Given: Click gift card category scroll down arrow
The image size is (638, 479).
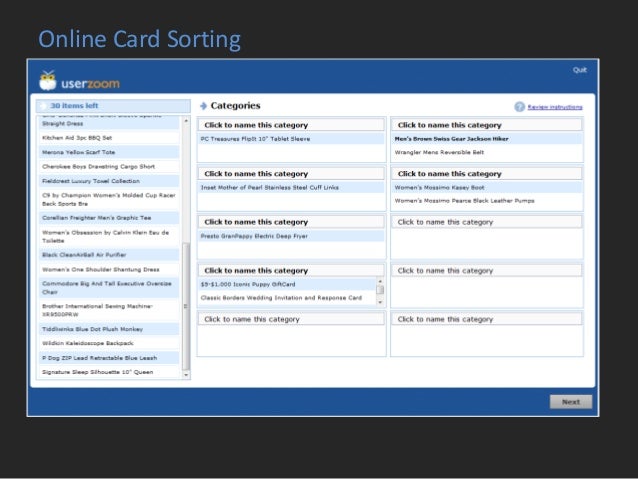Looking at the screenshot, I should coord(380,302).
